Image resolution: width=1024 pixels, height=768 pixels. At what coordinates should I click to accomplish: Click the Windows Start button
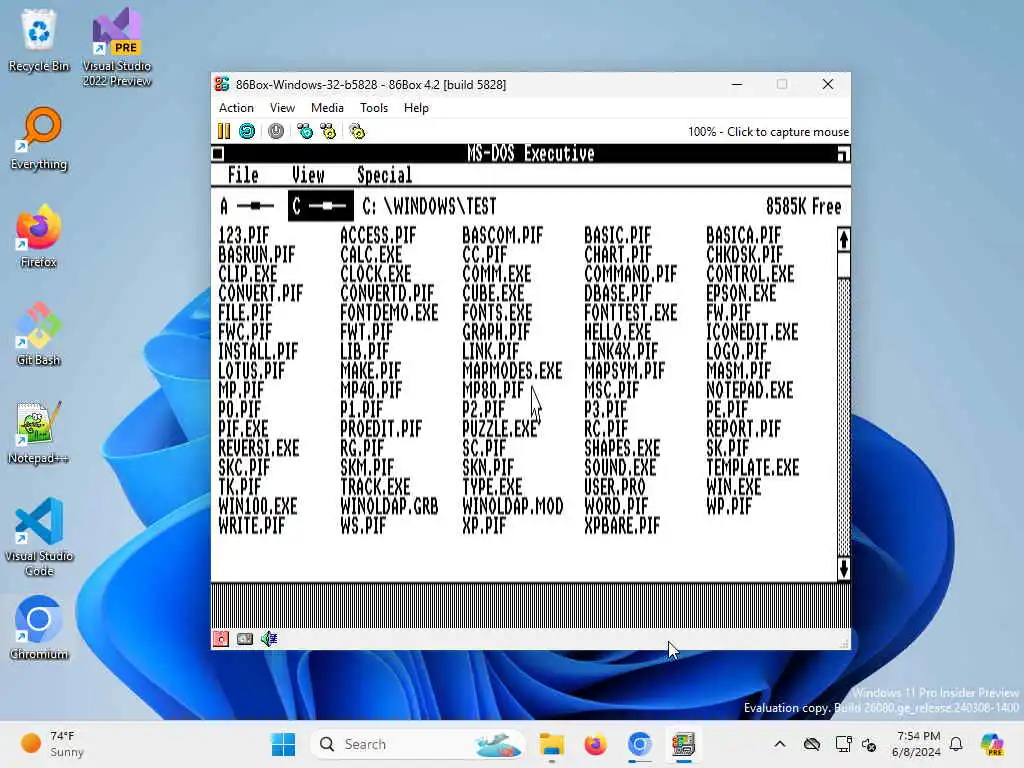click(x=283, y=744)
